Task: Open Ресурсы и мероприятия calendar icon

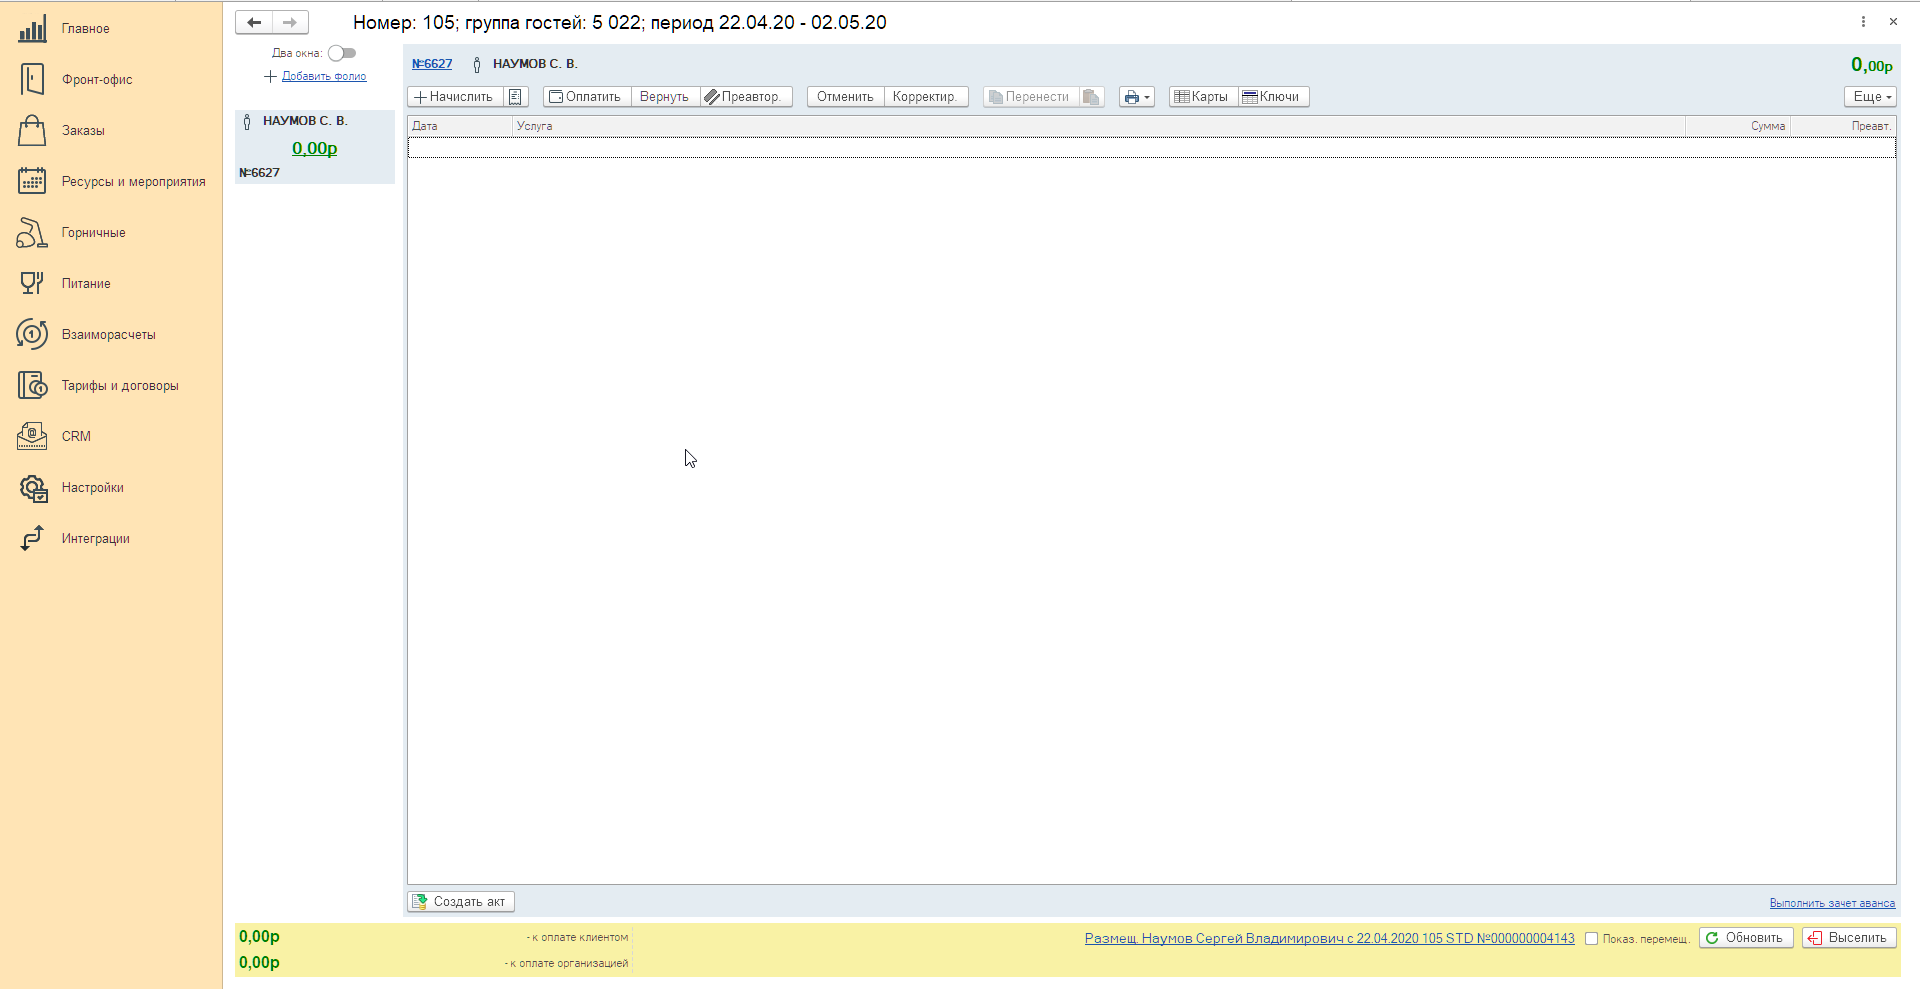Action: 32,181
